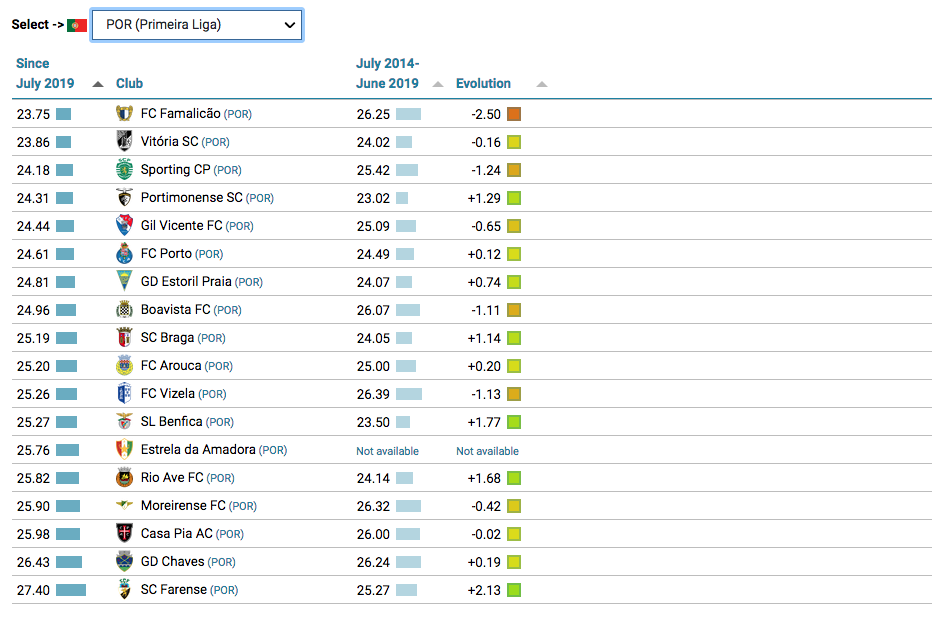Click the SL Benfica club crest
The image size is (947, 618).
pos(124,422)
